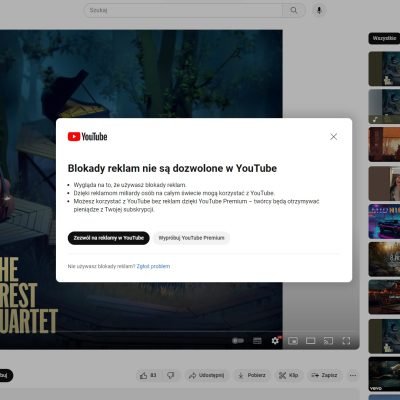
Task: Open recommended thumbnail with music note
Action: click(x=384, y=107)
